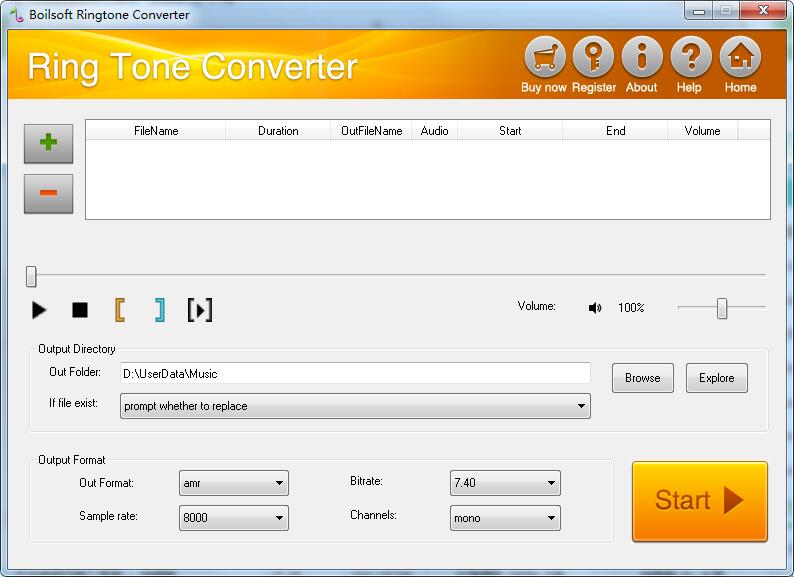Expand the Sample rate dropdown
Screen dimensions: 794x577
click(x=279, y=518)
